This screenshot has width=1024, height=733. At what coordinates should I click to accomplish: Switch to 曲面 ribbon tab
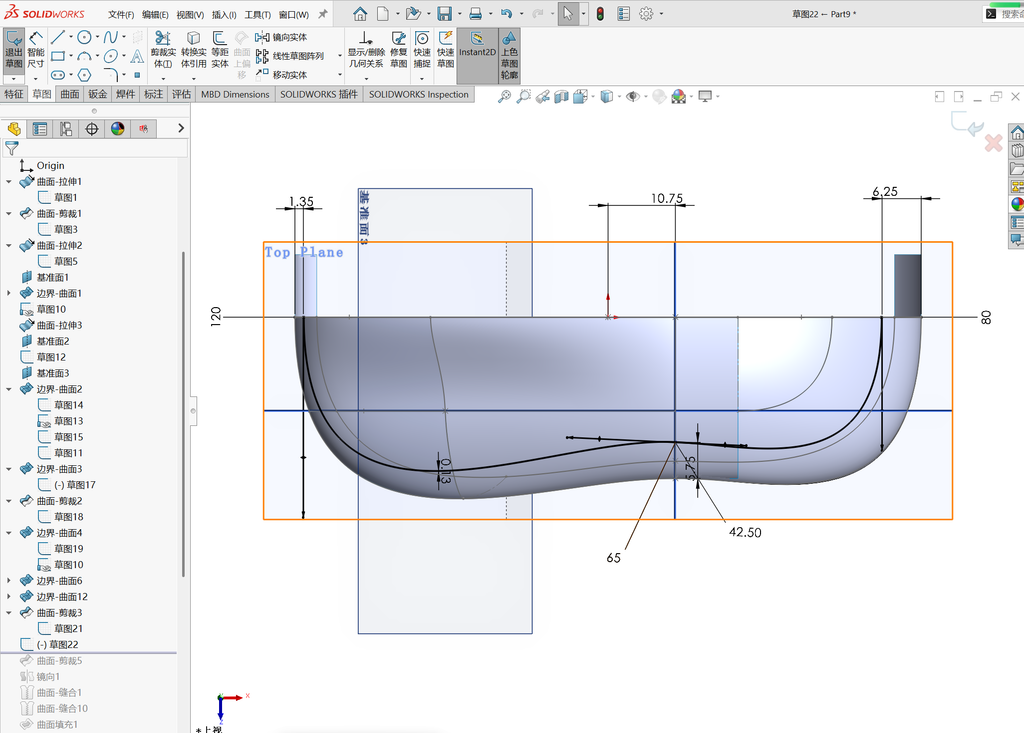(70, 94)
